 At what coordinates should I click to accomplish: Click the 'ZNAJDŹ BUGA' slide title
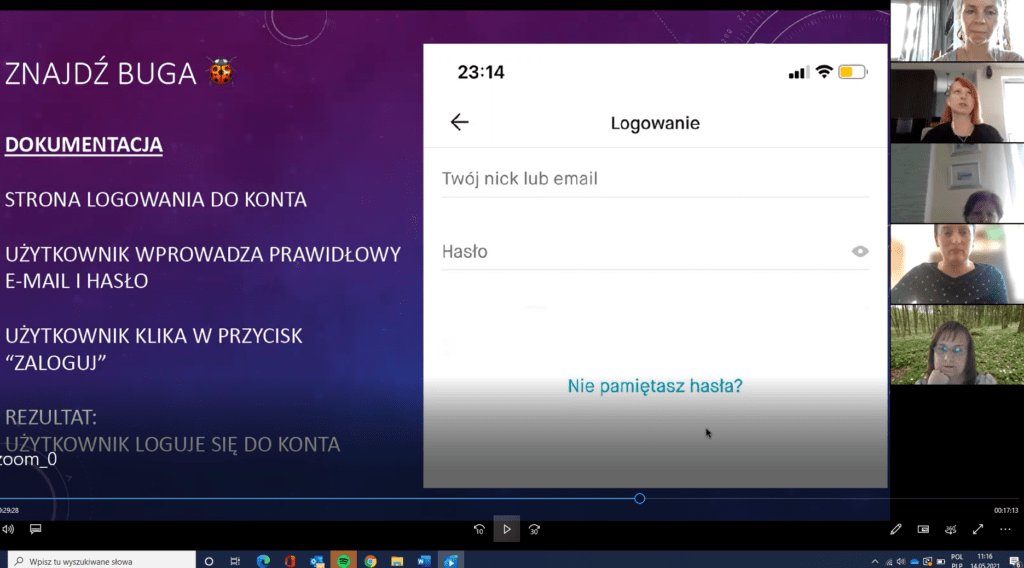(x=101, y=73)
